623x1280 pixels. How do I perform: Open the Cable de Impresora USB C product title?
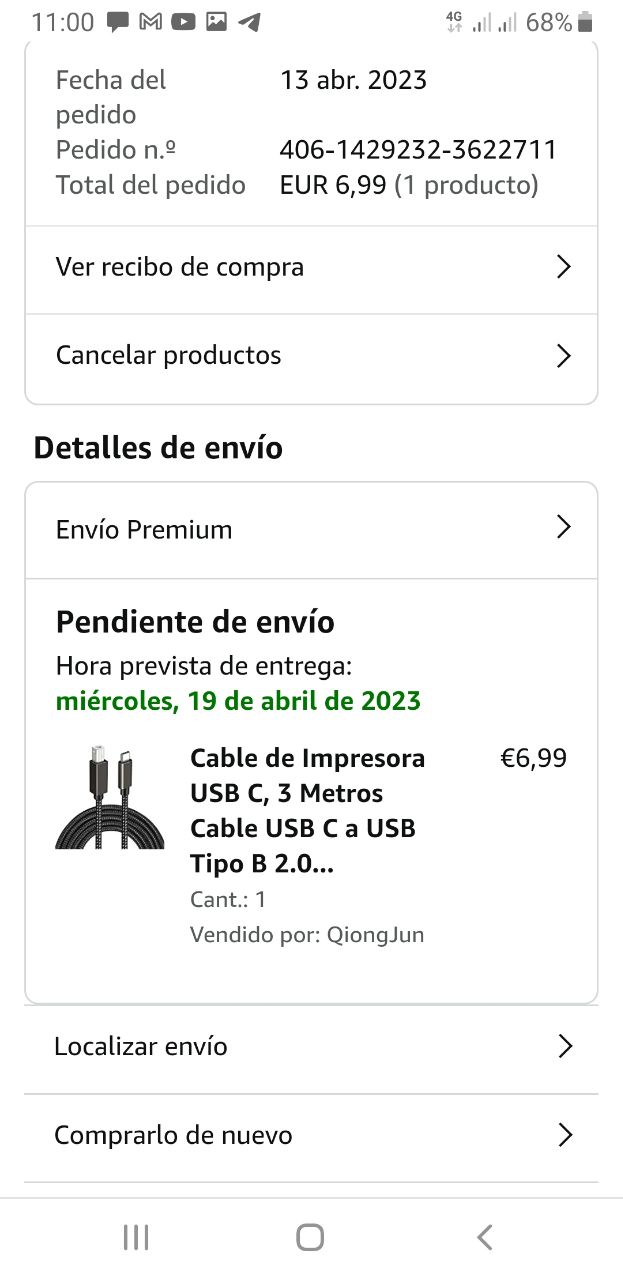coord(307,811)
